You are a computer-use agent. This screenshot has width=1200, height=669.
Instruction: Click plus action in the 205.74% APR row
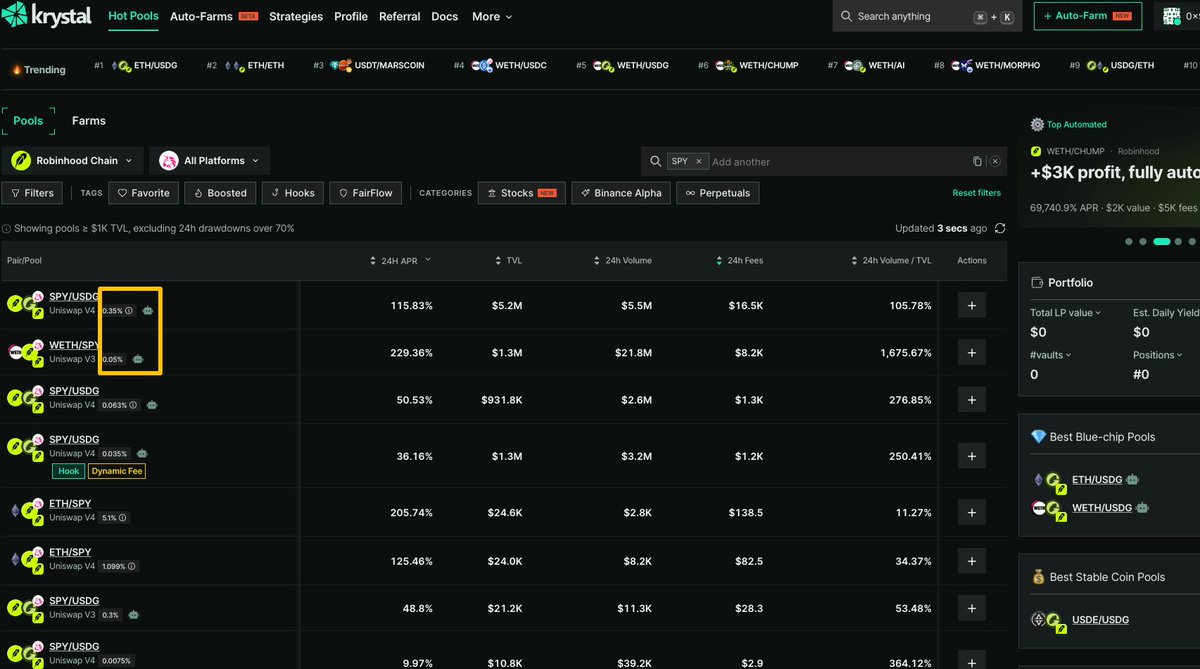tap(971, 512)
